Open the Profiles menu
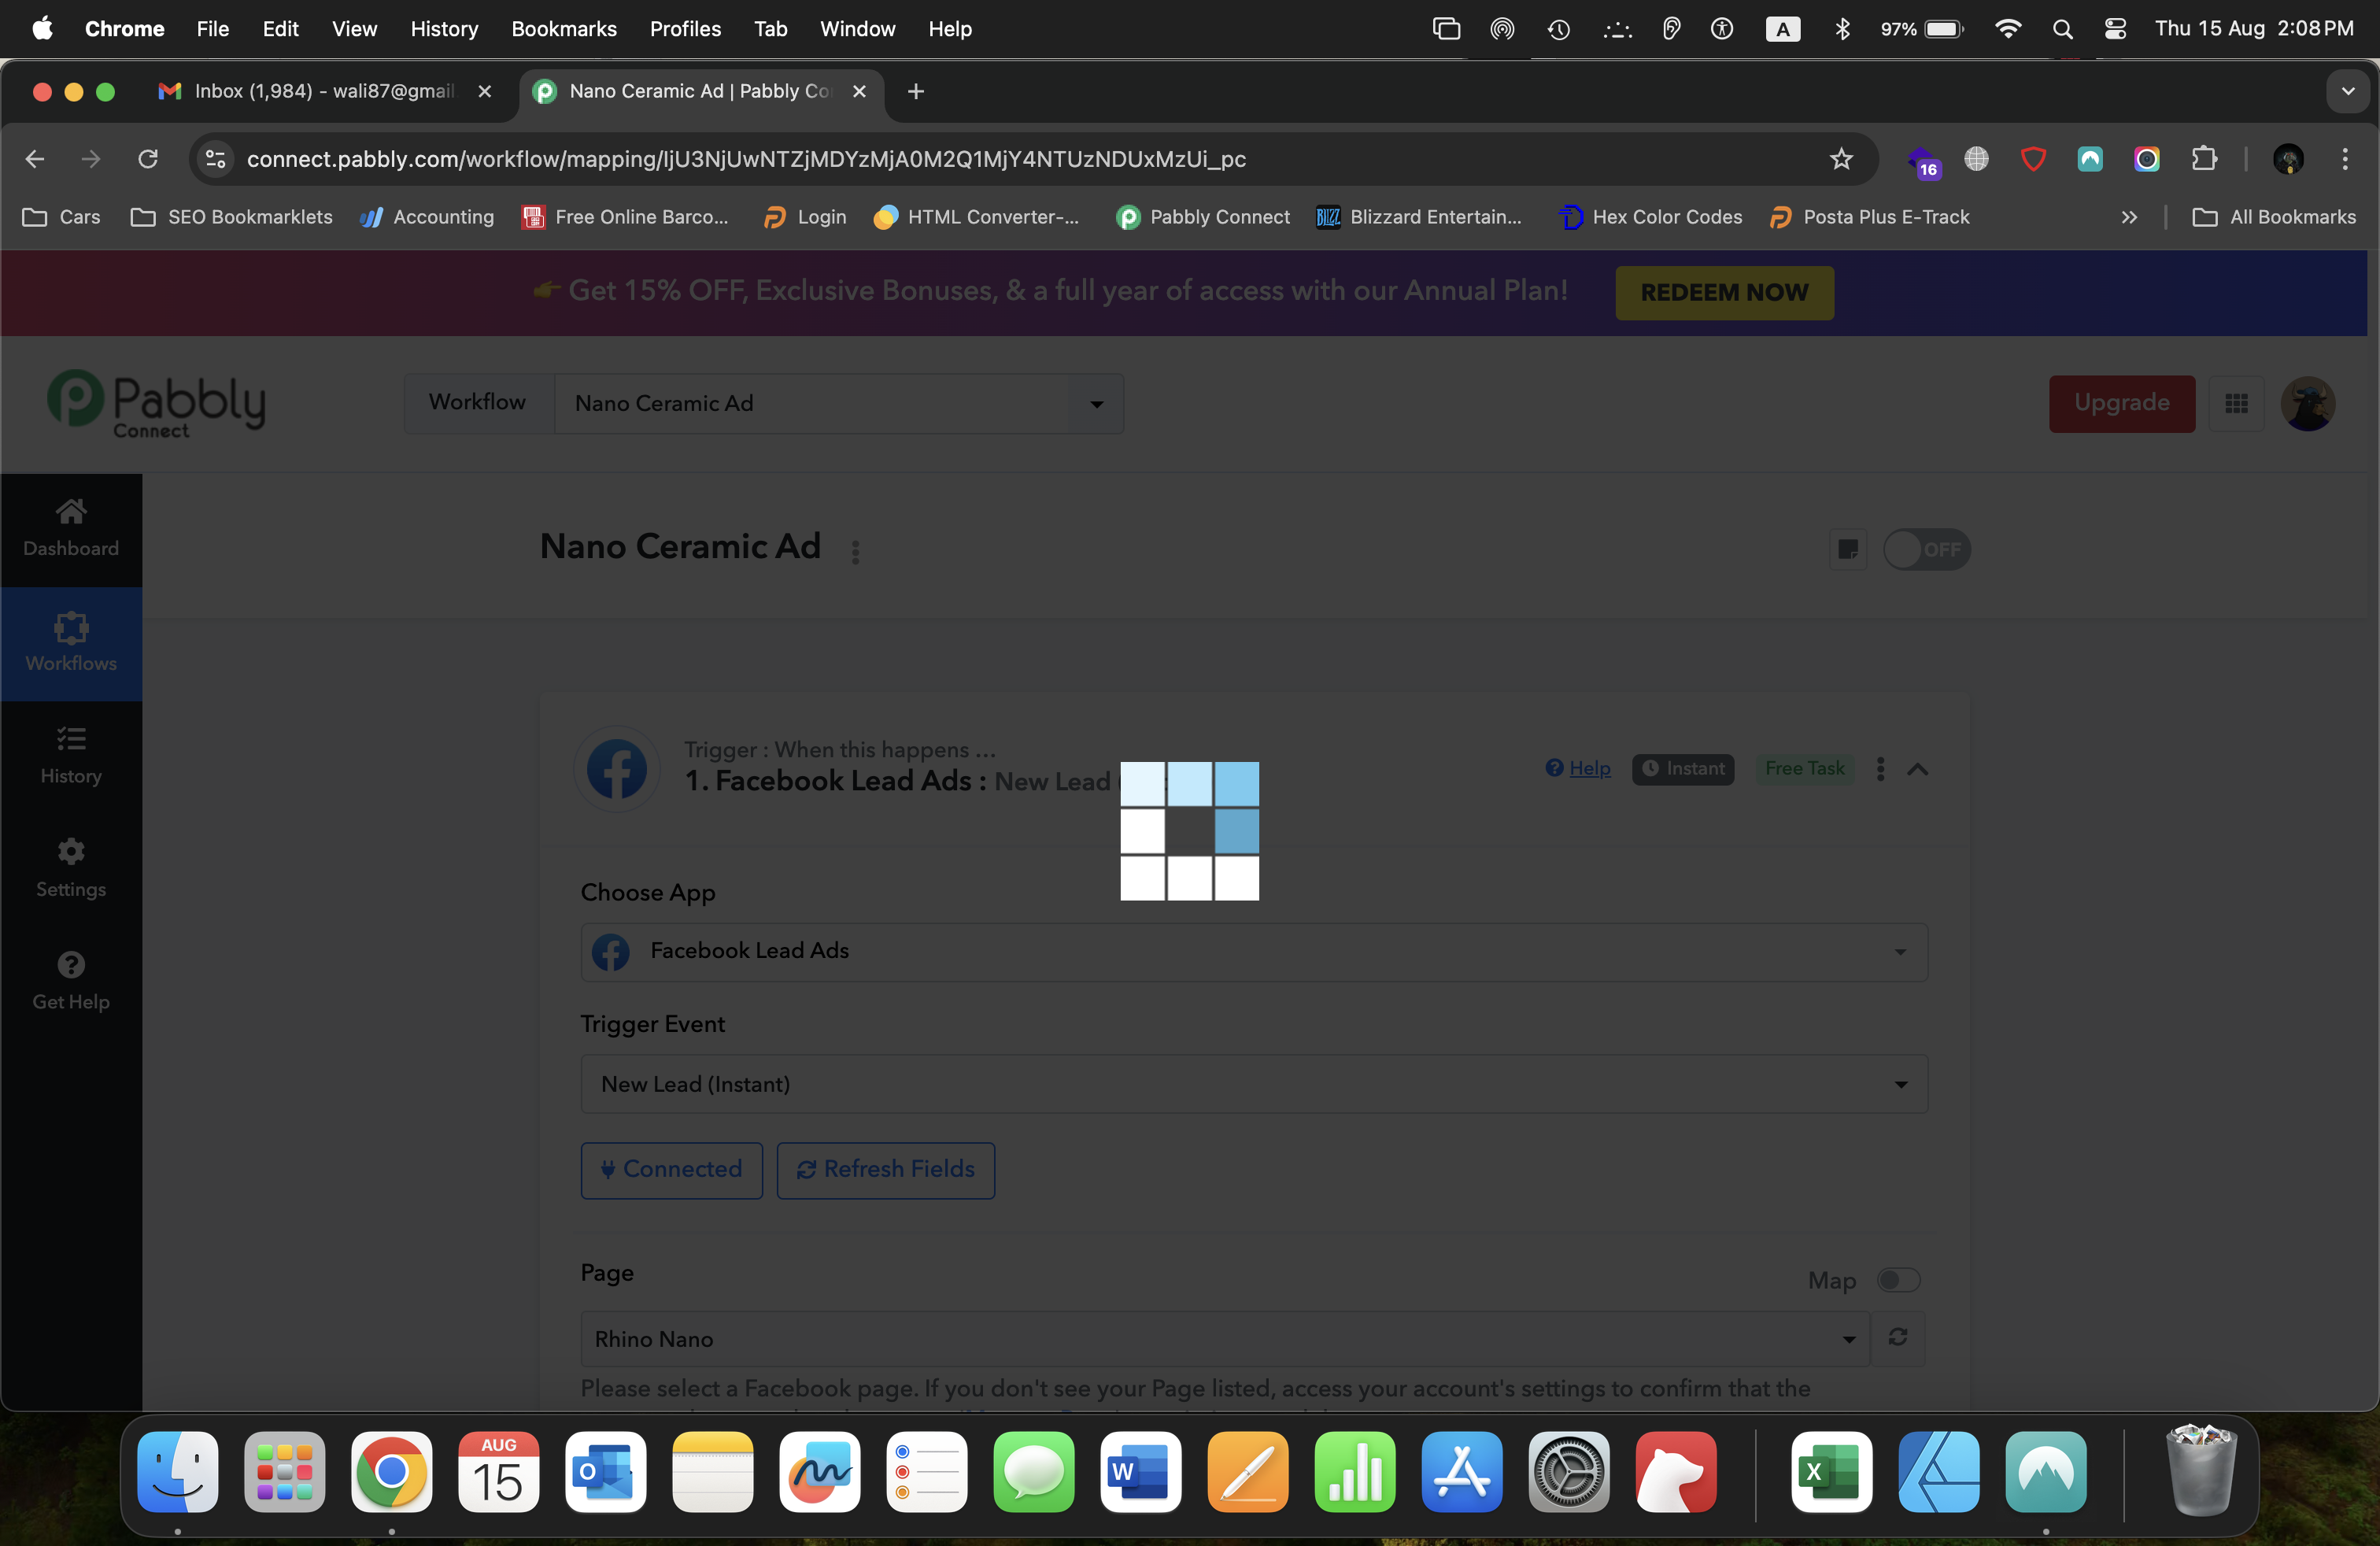The image size is (2380, 1546). click(x=685, y=29)
